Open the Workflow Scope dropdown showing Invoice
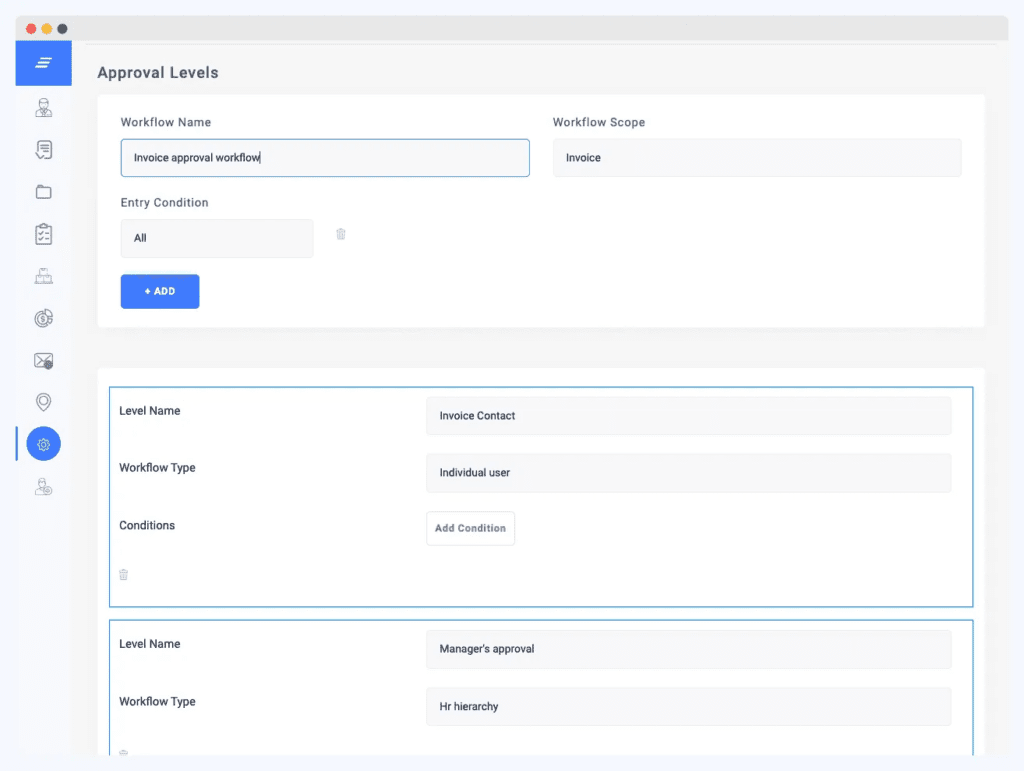Image resolution: width=1024 pixels, height=771 pixels. (x=757, y=157)
